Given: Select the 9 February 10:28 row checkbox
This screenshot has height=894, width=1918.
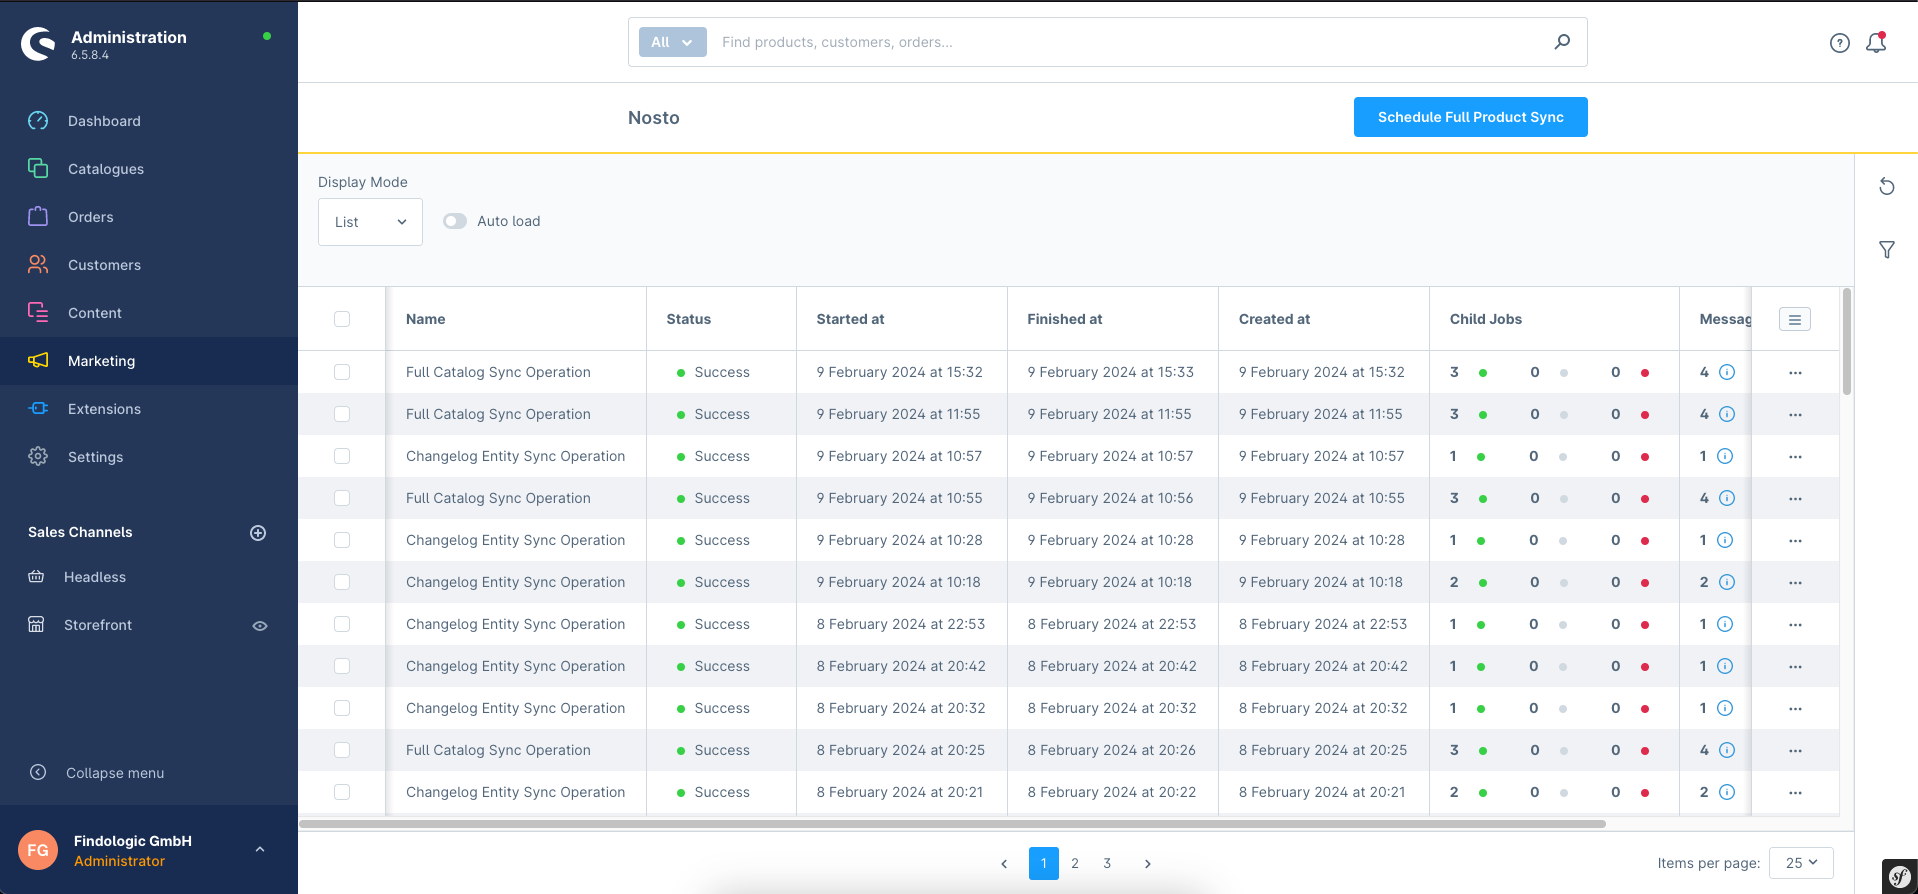Looking at the screenshot, I should (x=342, y=540).
